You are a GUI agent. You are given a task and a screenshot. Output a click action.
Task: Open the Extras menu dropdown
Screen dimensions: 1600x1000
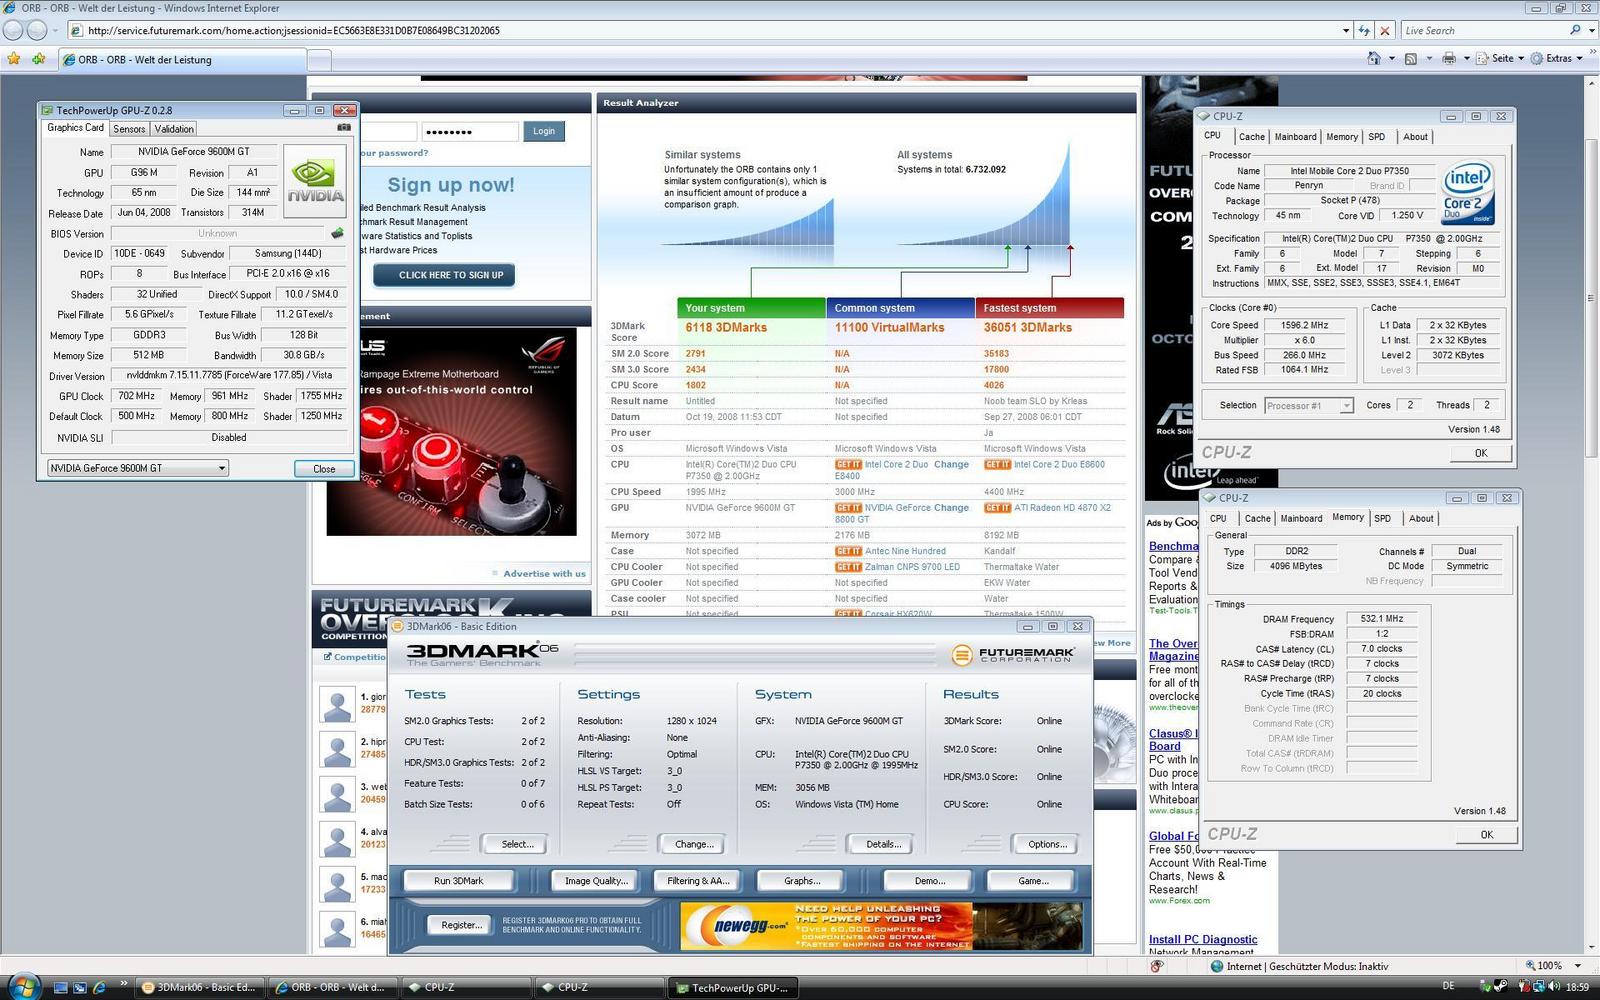(1557, 59)
